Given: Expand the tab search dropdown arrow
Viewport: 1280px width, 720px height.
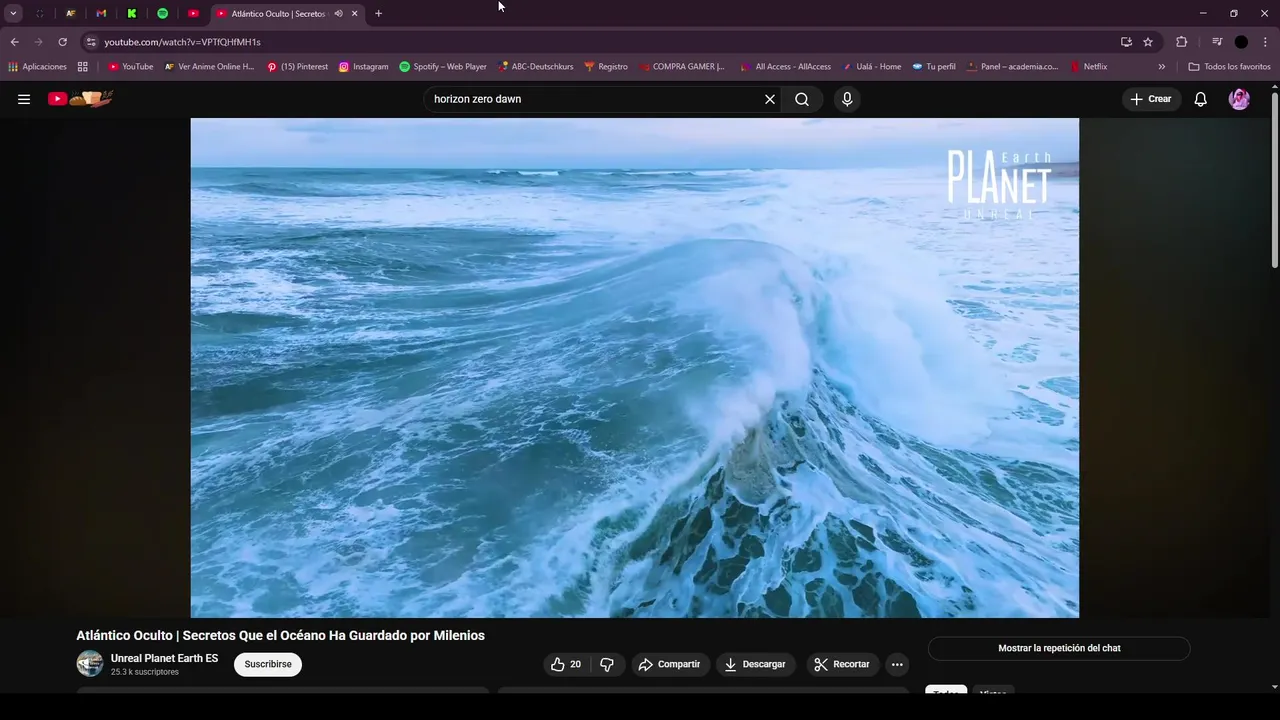Looking at the screenshot, I should click(x=13, y=13).
